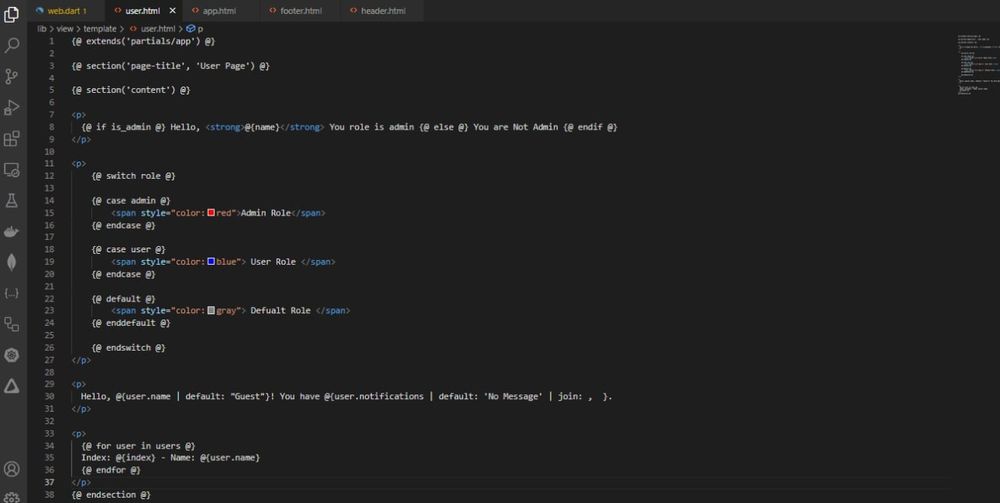The width and height of the screenshot is (1000, 503).
Task: Open Remote Explorer icon in activity bar
Action: click(x=11, y=170)
